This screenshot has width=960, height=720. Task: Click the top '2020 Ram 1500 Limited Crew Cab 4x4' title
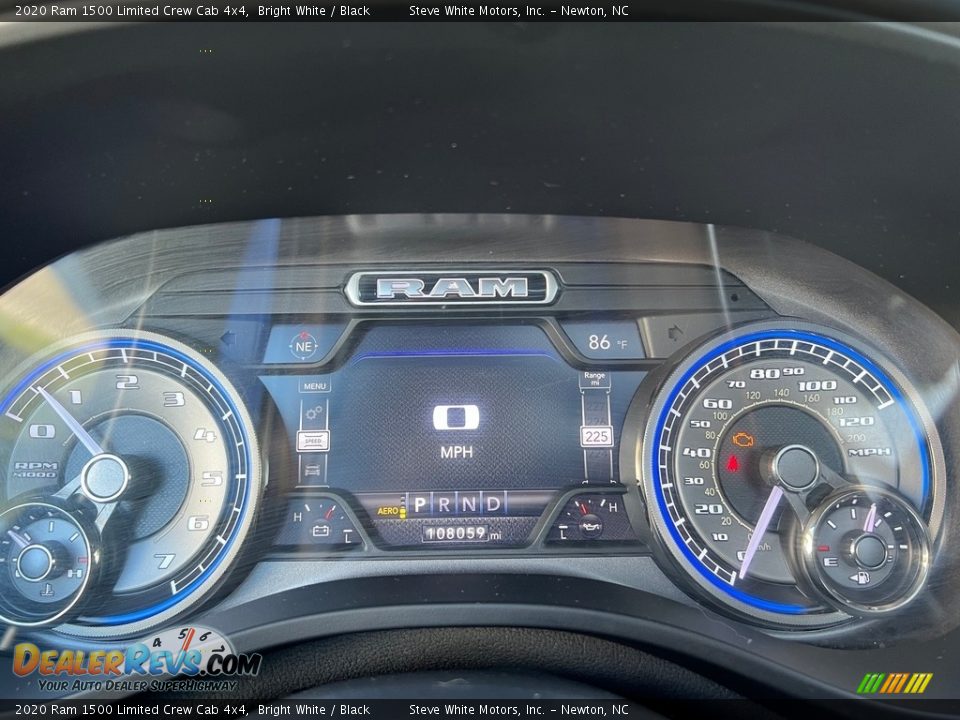(132, 10)
